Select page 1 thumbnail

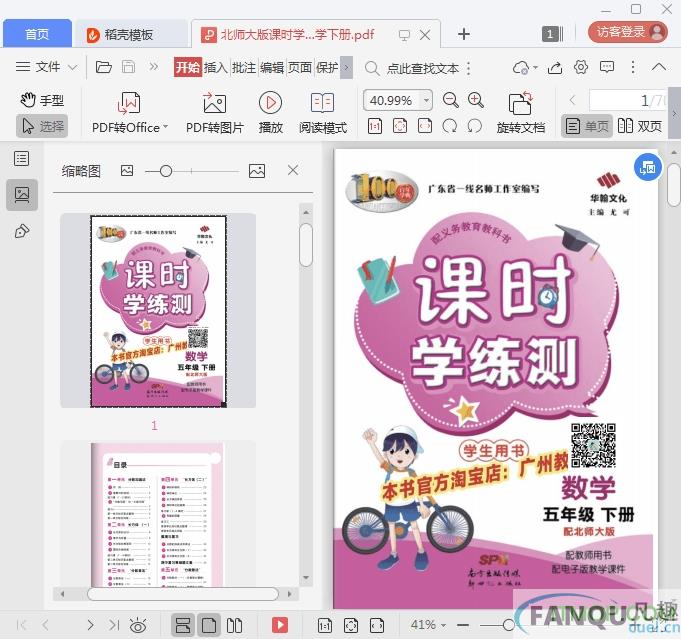158,311
